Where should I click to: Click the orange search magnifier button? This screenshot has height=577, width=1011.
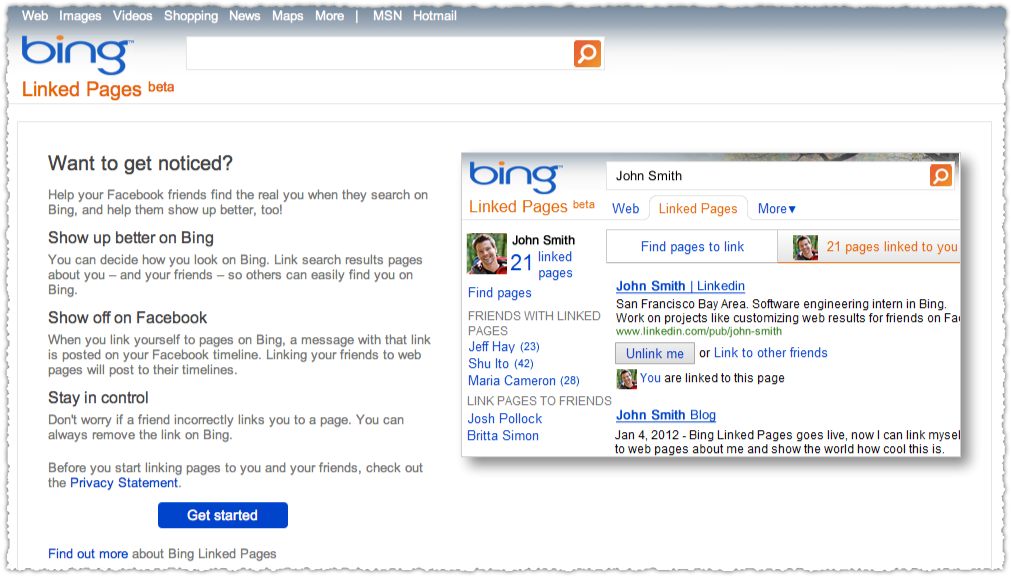587,54
